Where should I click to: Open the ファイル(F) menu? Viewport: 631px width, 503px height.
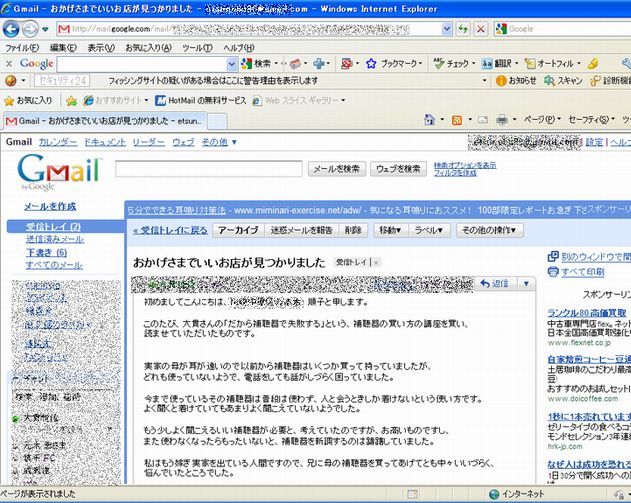coord(22,48)
